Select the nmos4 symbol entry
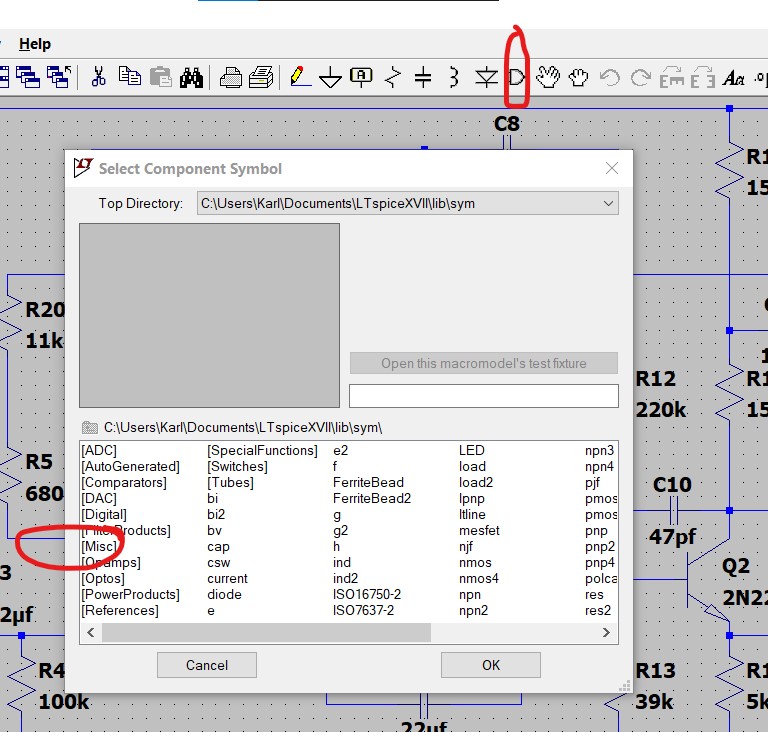The height and width of the screenshot is (732, 768). tap(479, 578)
